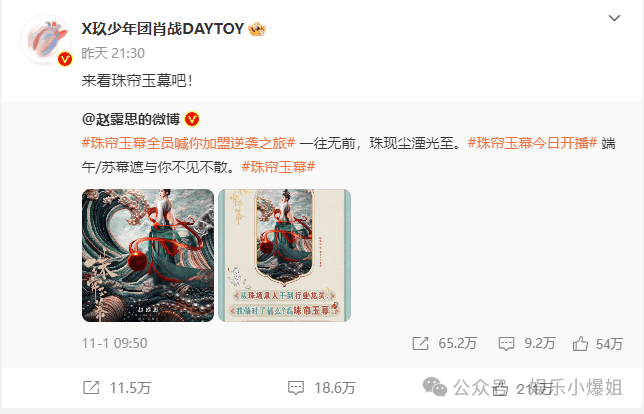Click verified badge beside 赵露思的微博

pyautogui.click(x=192, y=120)
